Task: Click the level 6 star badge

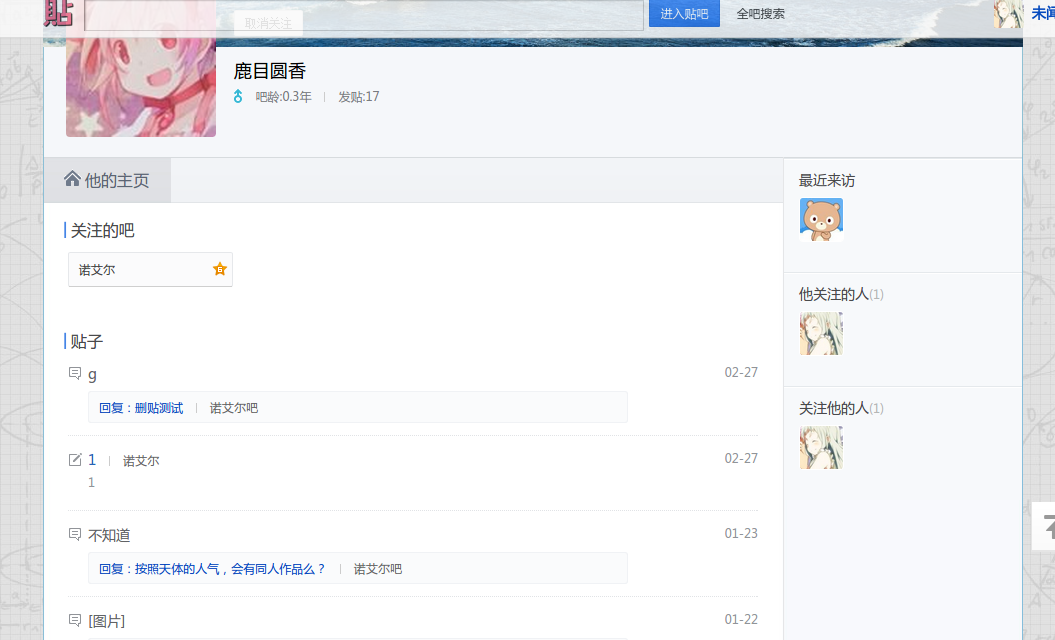Action: click(x=219, y=269)
